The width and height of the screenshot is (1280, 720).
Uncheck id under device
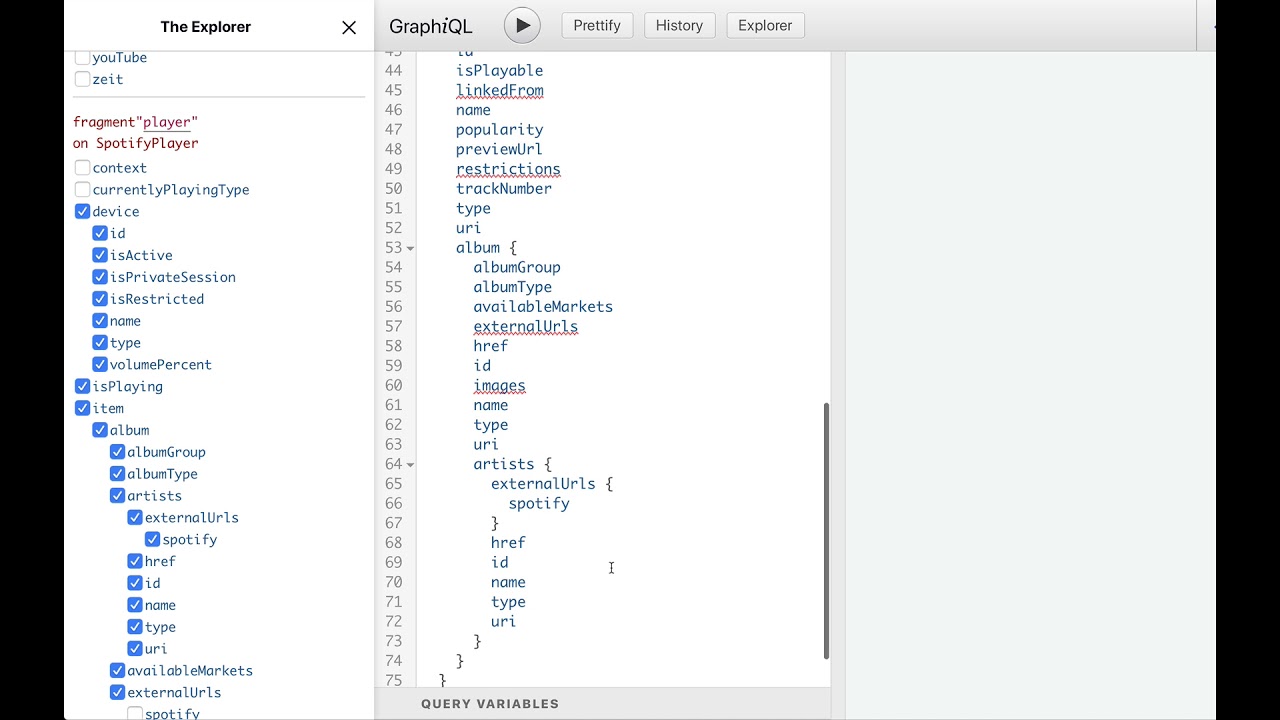100,234
